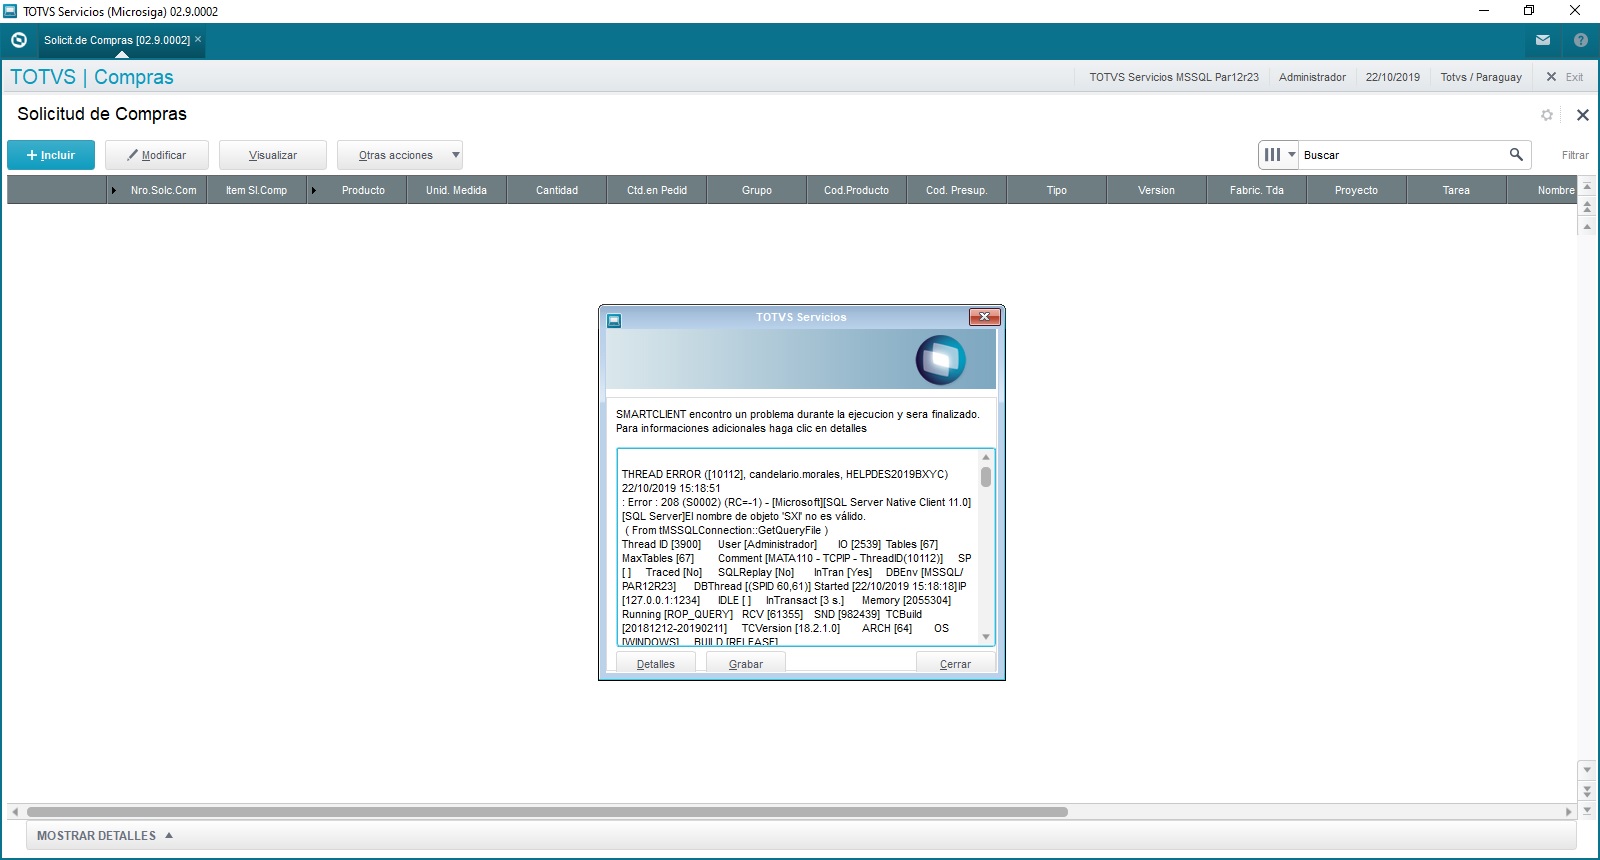This screenshot has width=1600, height=860.
Task: Click the date 22/10/2019 in header
Action: click(1393, 77)
